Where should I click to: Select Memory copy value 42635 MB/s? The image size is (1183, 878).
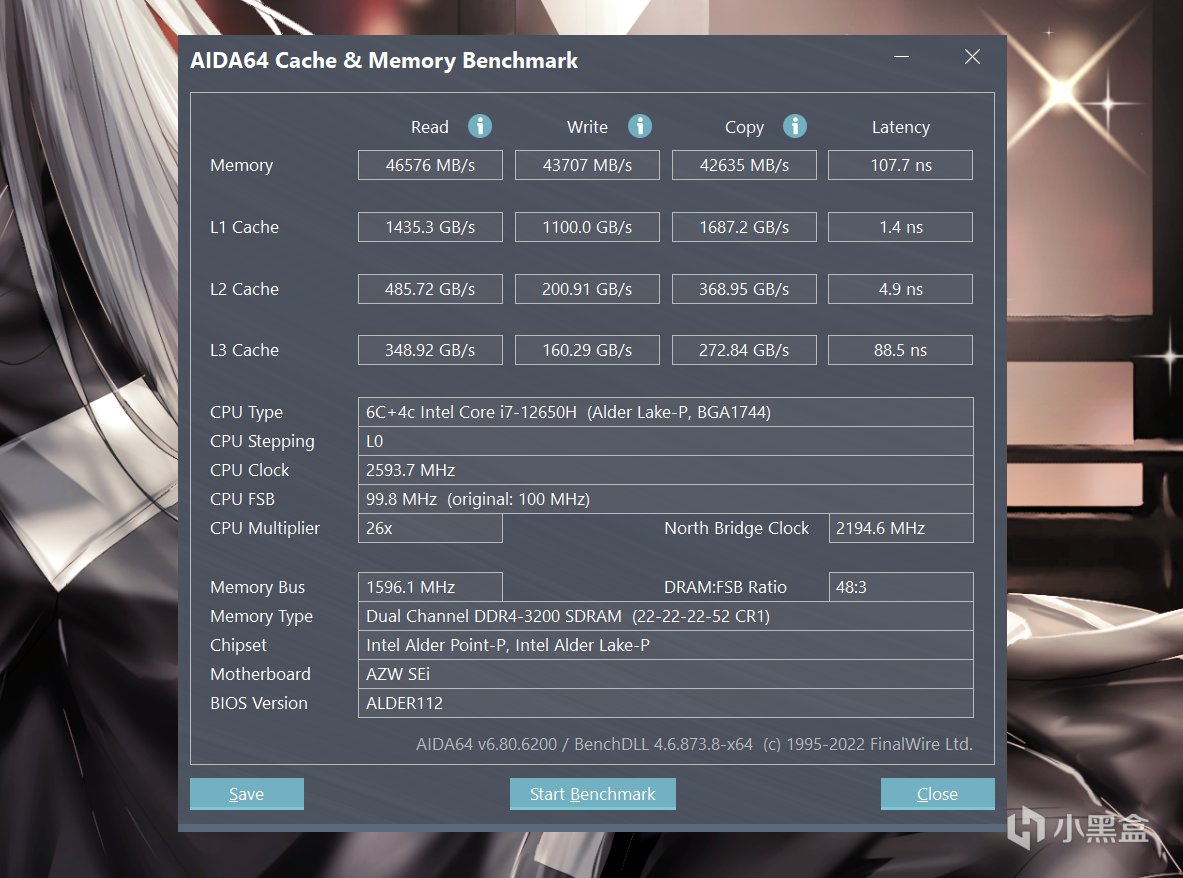[744, 165]
